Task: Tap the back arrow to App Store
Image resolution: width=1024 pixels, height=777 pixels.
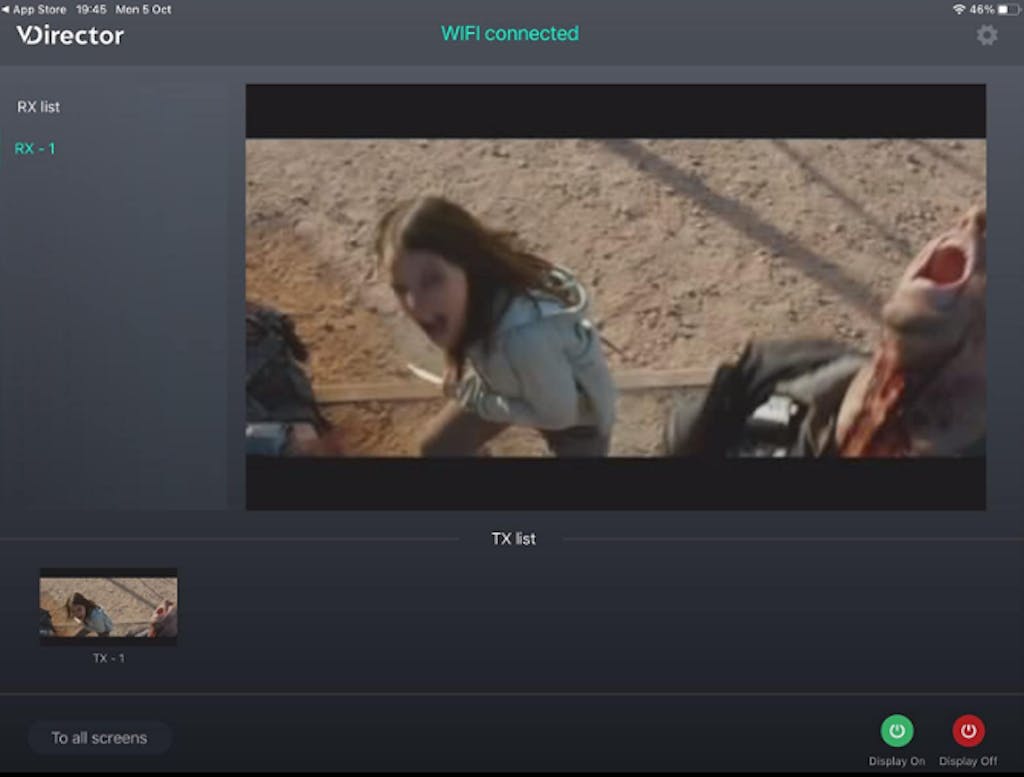Action: click(5, 9)
